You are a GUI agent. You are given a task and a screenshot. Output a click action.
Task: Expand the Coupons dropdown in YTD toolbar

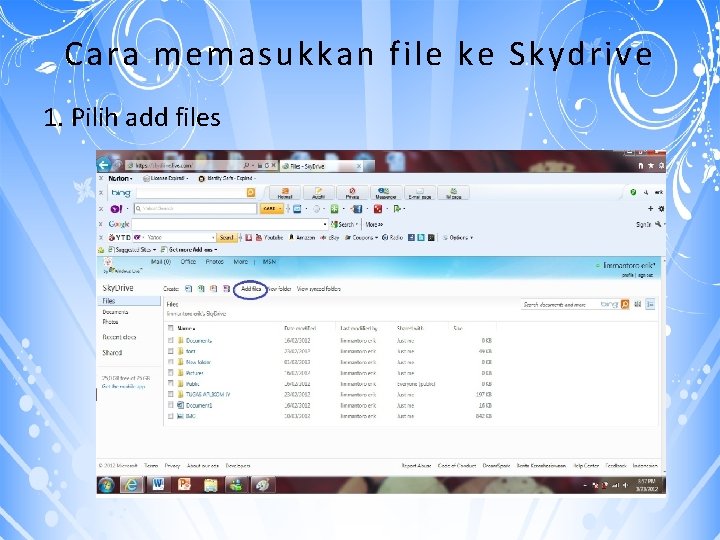point(376,237)
